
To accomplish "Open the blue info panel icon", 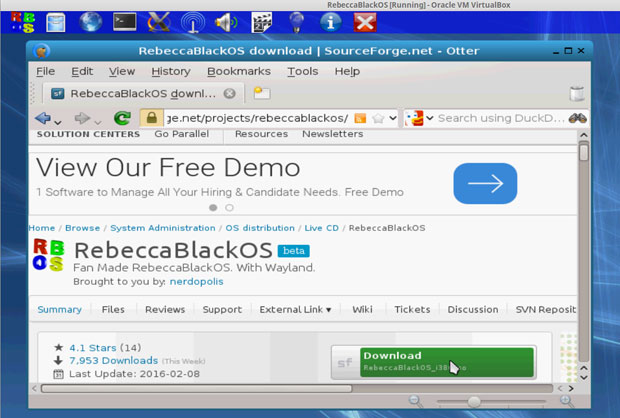I will (331, 22).
